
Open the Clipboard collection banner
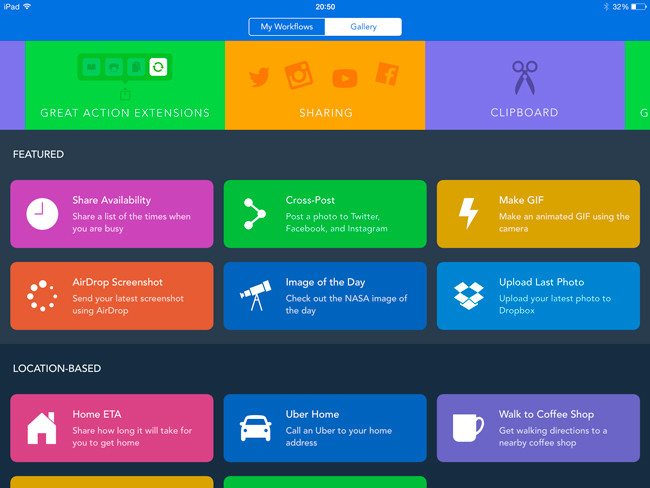[x=525, y=85]
